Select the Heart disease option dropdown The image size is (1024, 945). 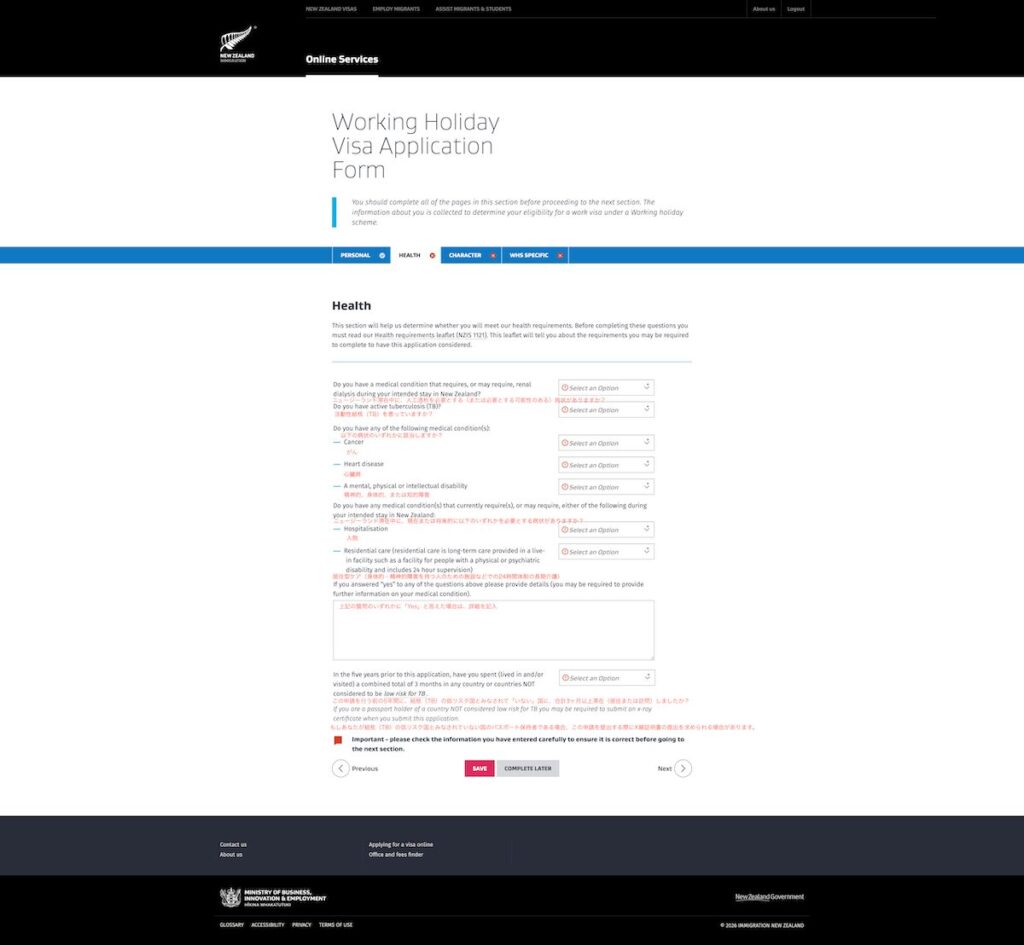(x=606, y=465)
